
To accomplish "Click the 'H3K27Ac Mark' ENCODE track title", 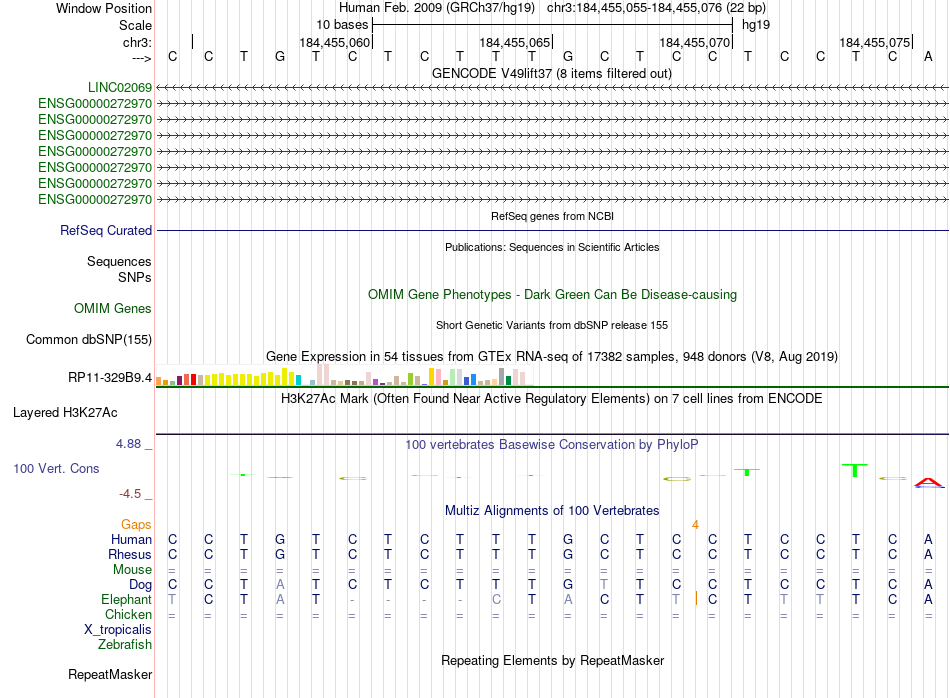I will click(x=552, y=399).
